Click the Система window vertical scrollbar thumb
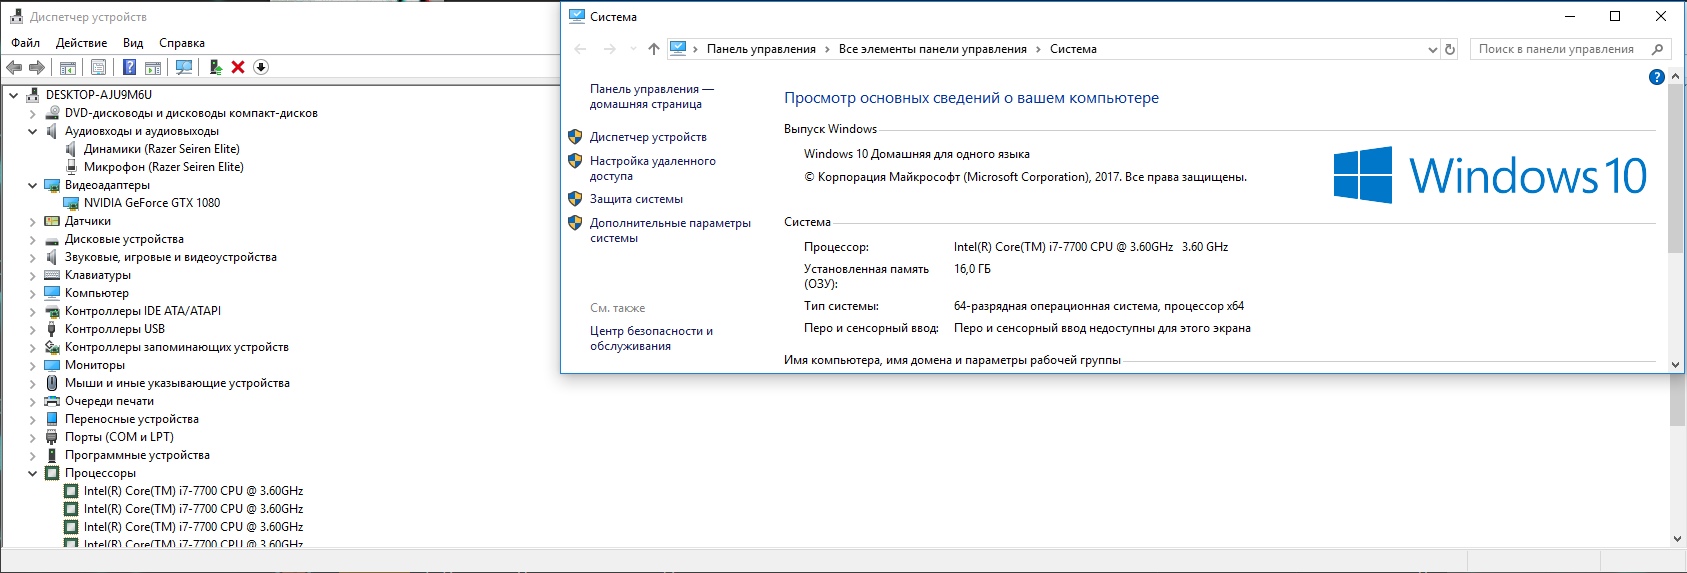This screenshot has height=573, width=1687. [x=1676, y=167]
